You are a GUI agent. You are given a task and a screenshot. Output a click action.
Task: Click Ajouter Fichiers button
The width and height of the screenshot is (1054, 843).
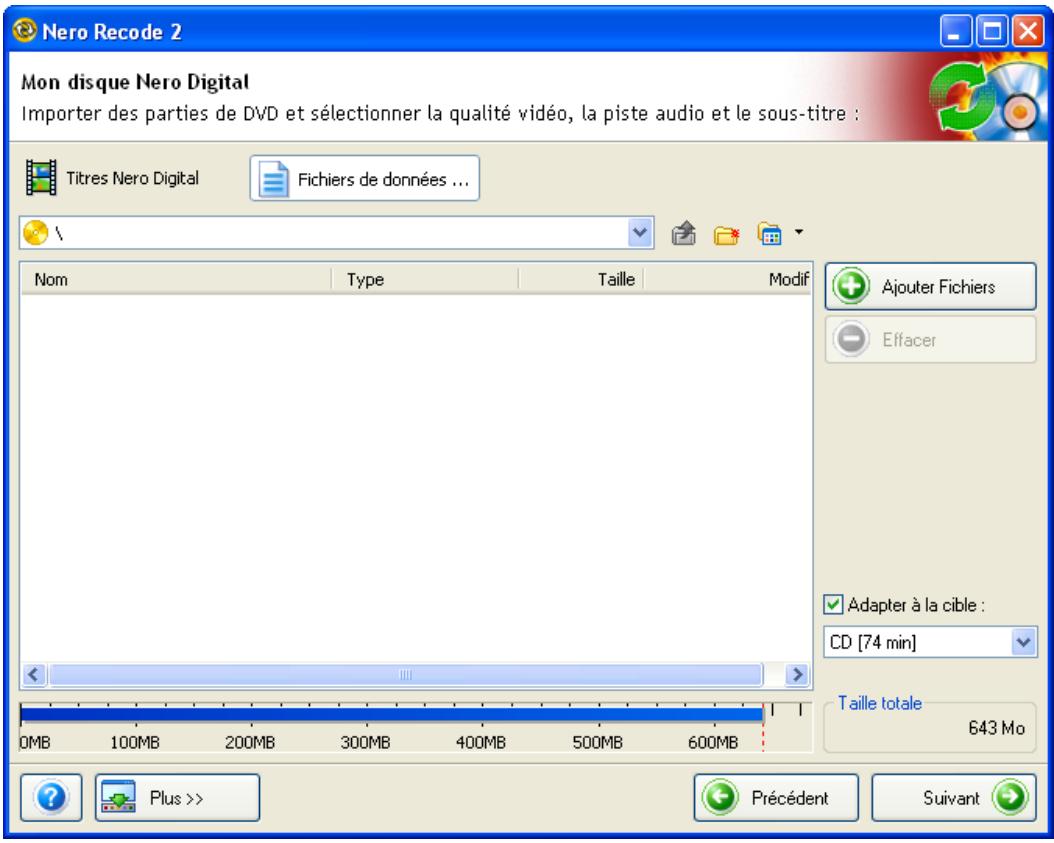[x=930, y=286]
